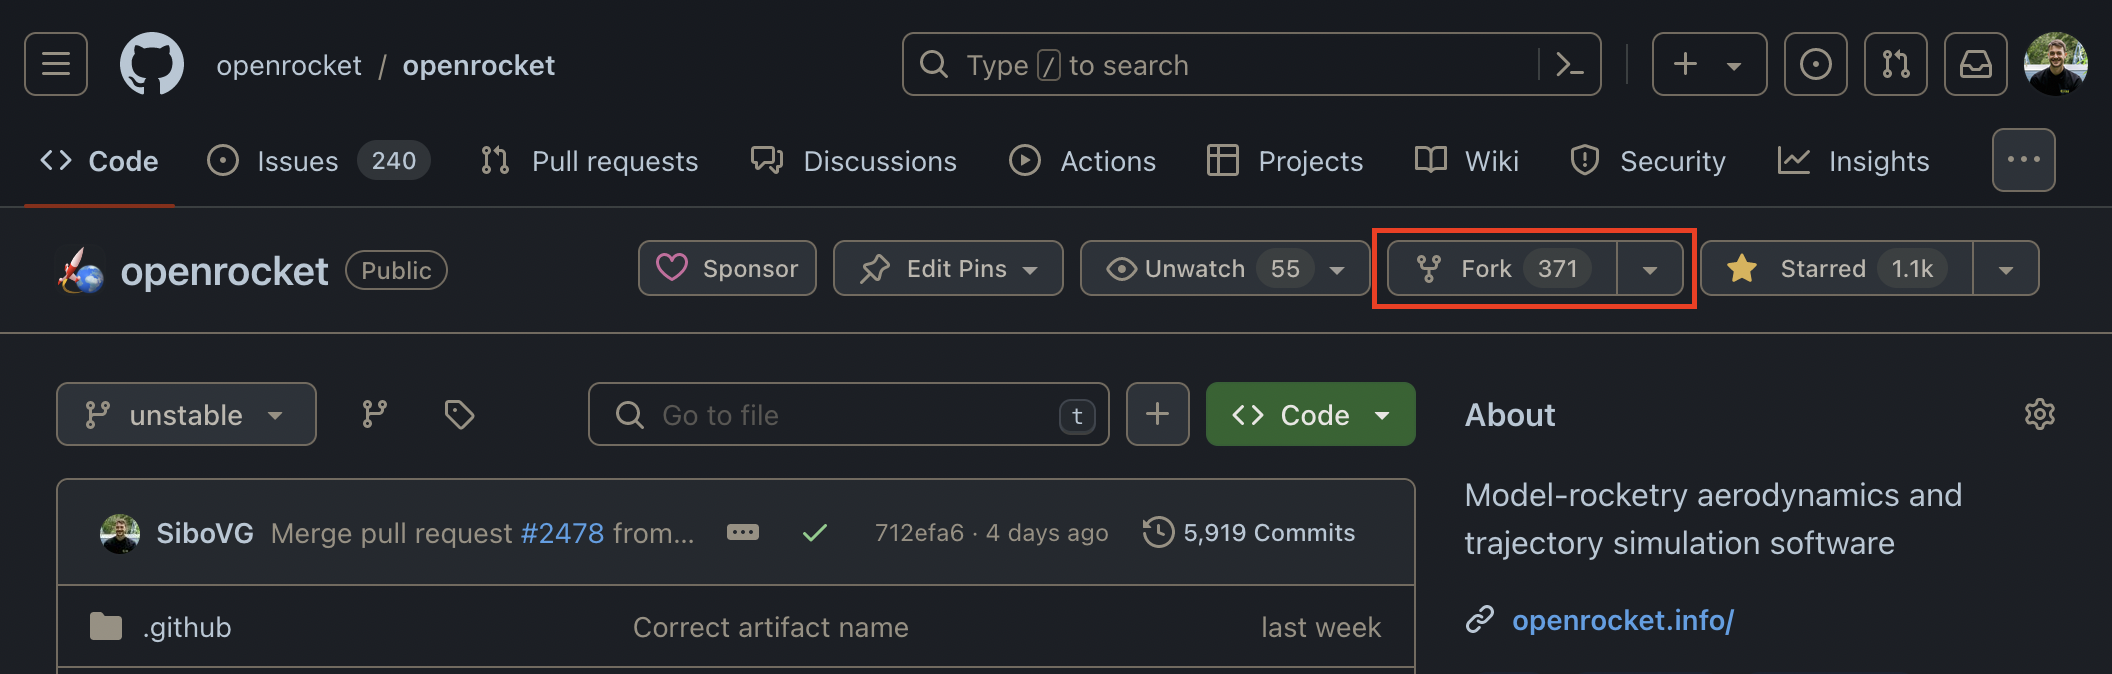
Task: Open the About settings gear
Action: point(2039,414)
